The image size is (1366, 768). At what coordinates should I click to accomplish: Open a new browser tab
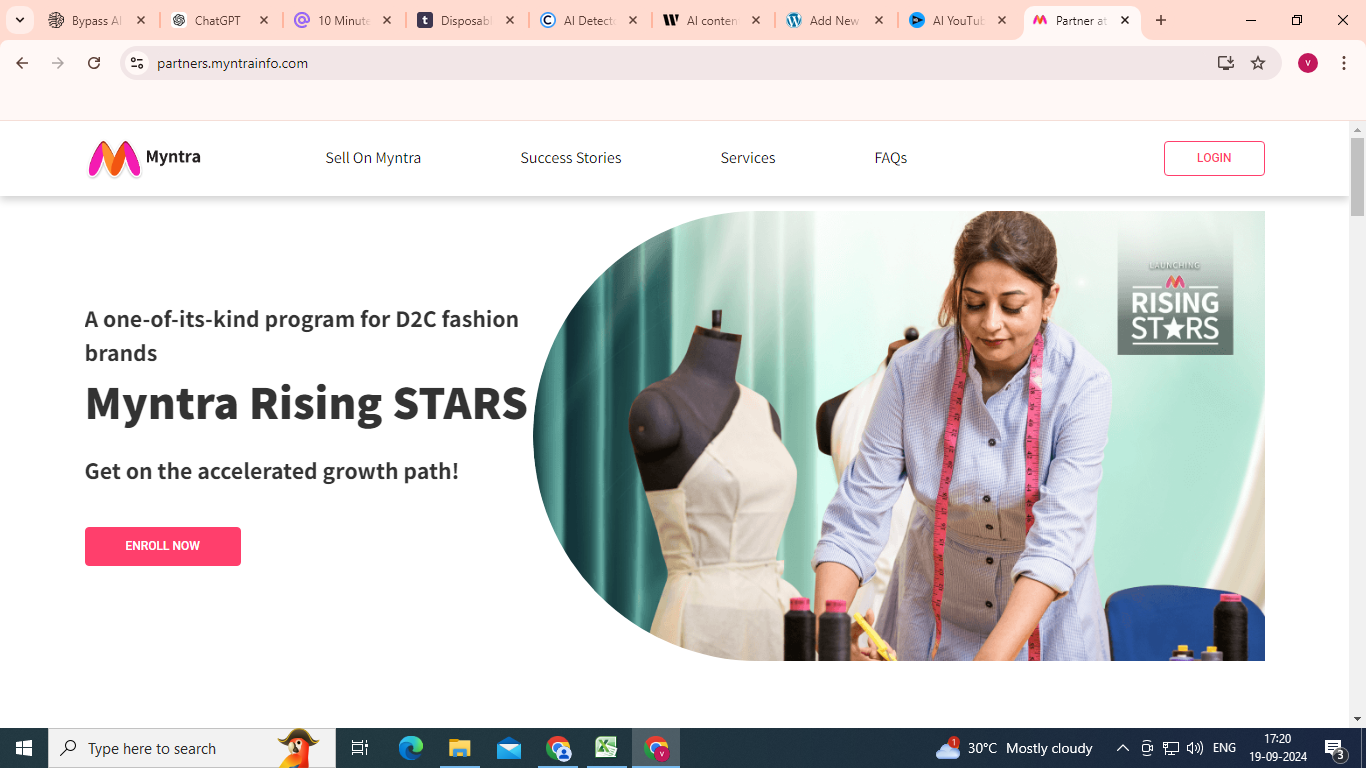pyautogui.click(x=1160, y=20)
